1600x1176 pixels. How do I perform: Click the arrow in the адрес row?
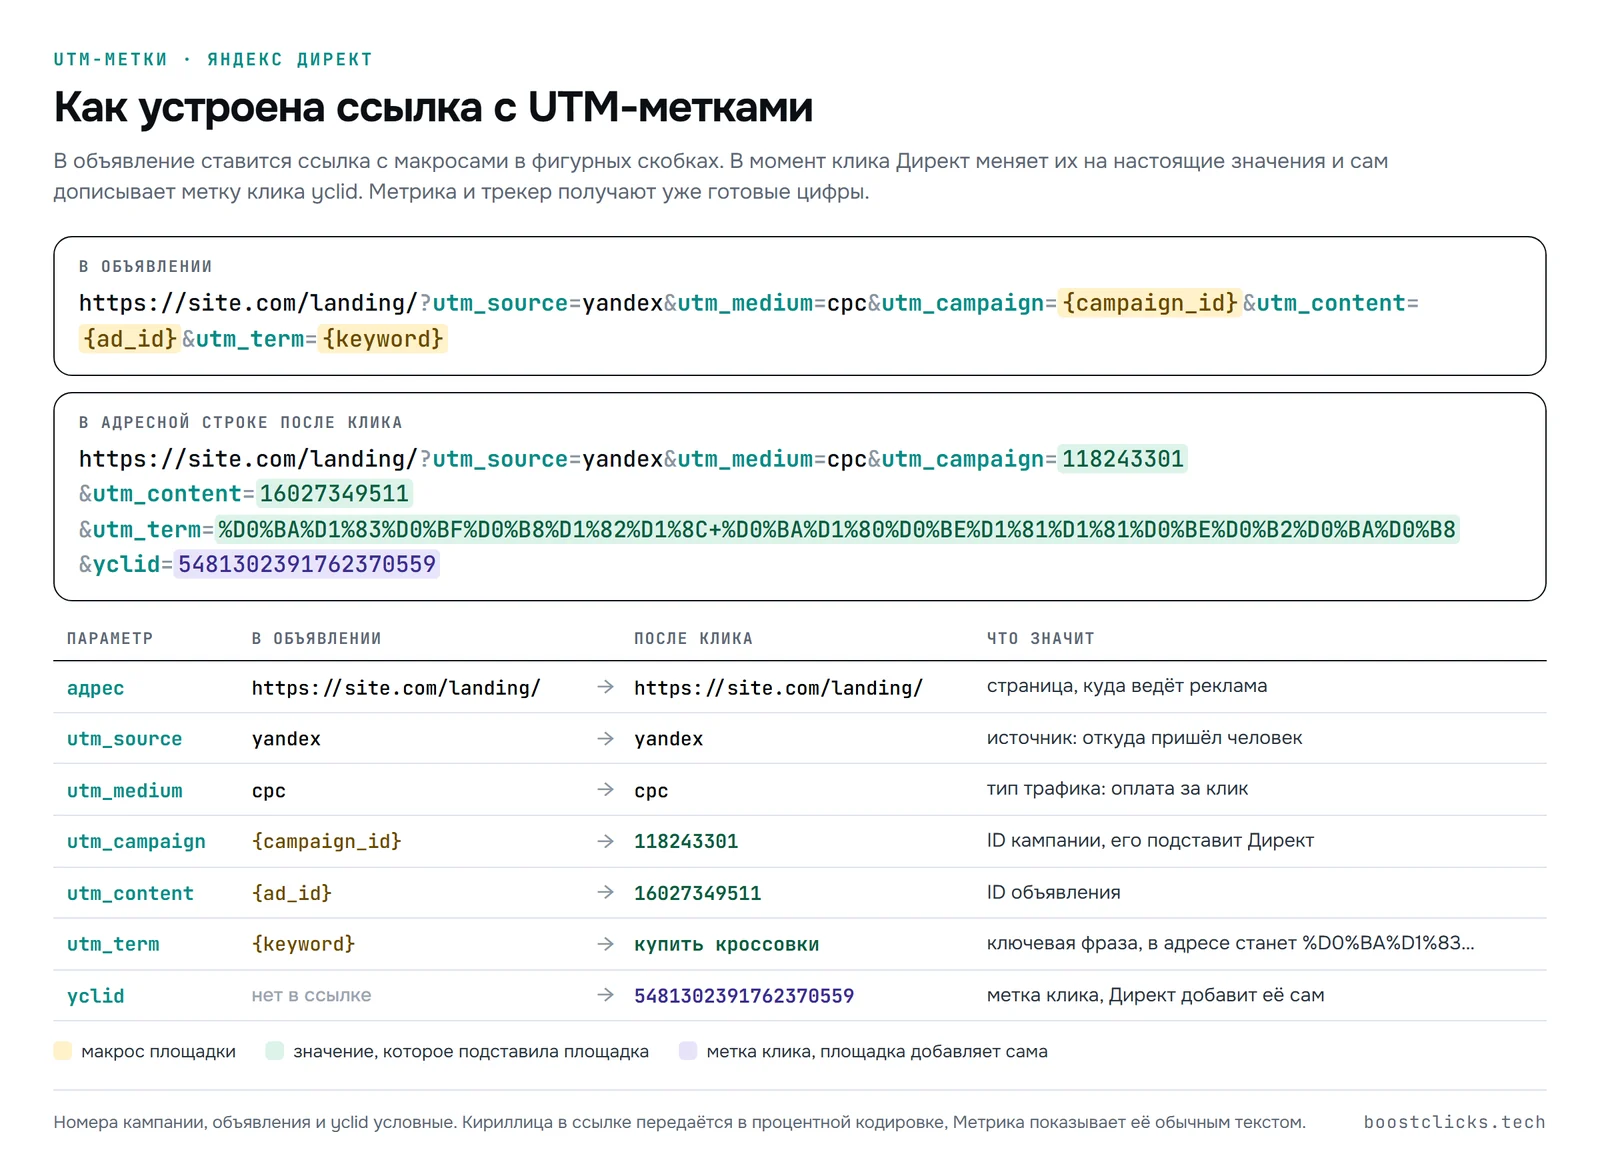(605, 687)
